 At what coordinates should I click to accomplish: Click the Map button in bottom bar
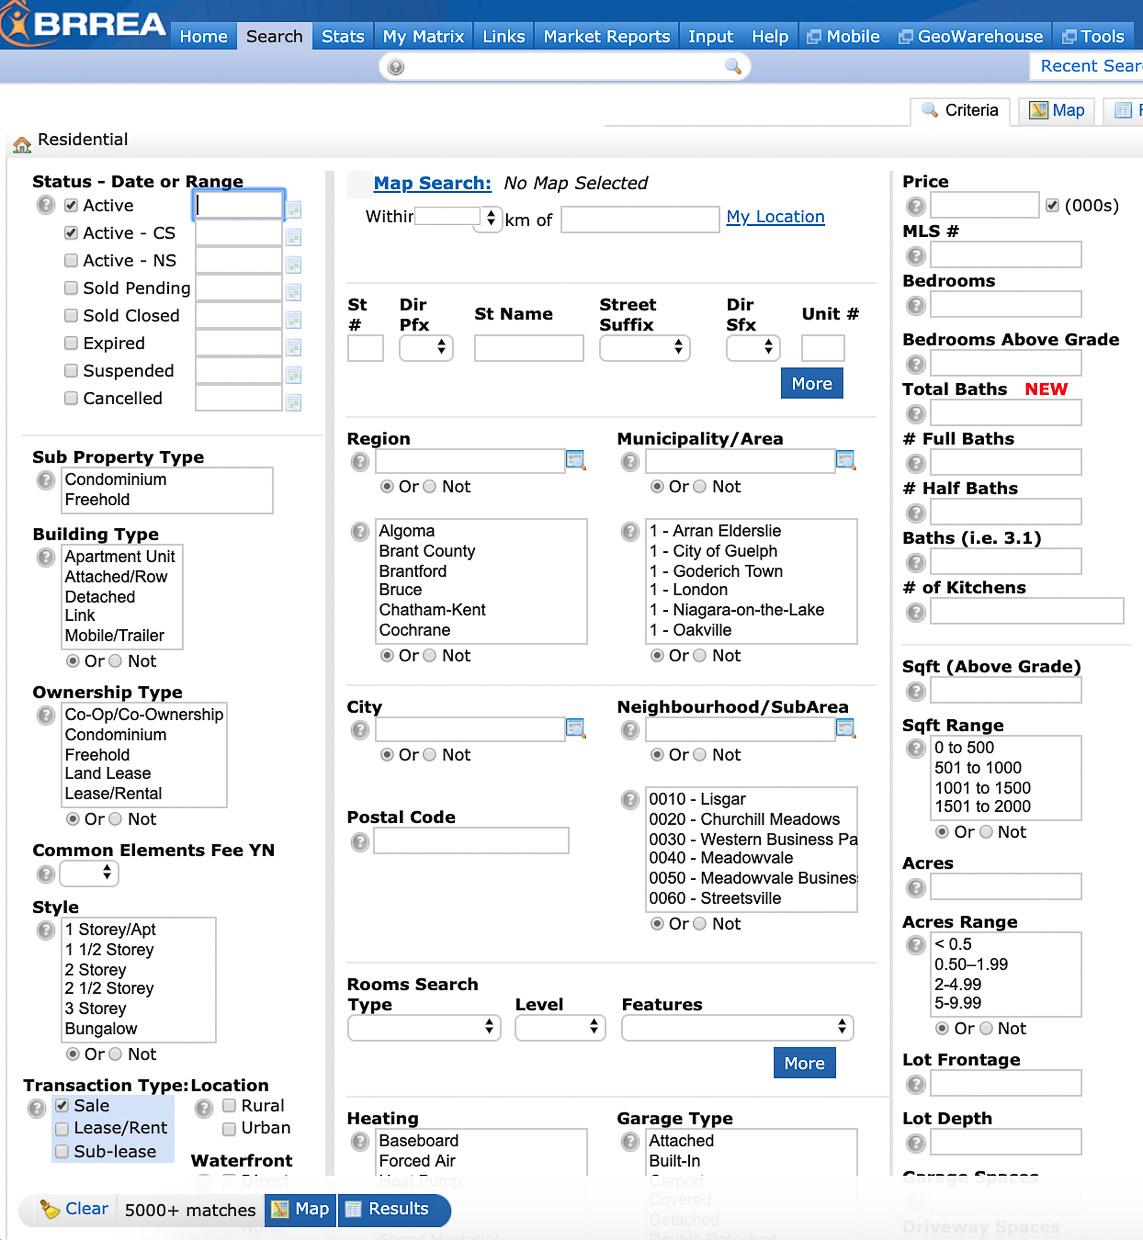(301, 1210)
